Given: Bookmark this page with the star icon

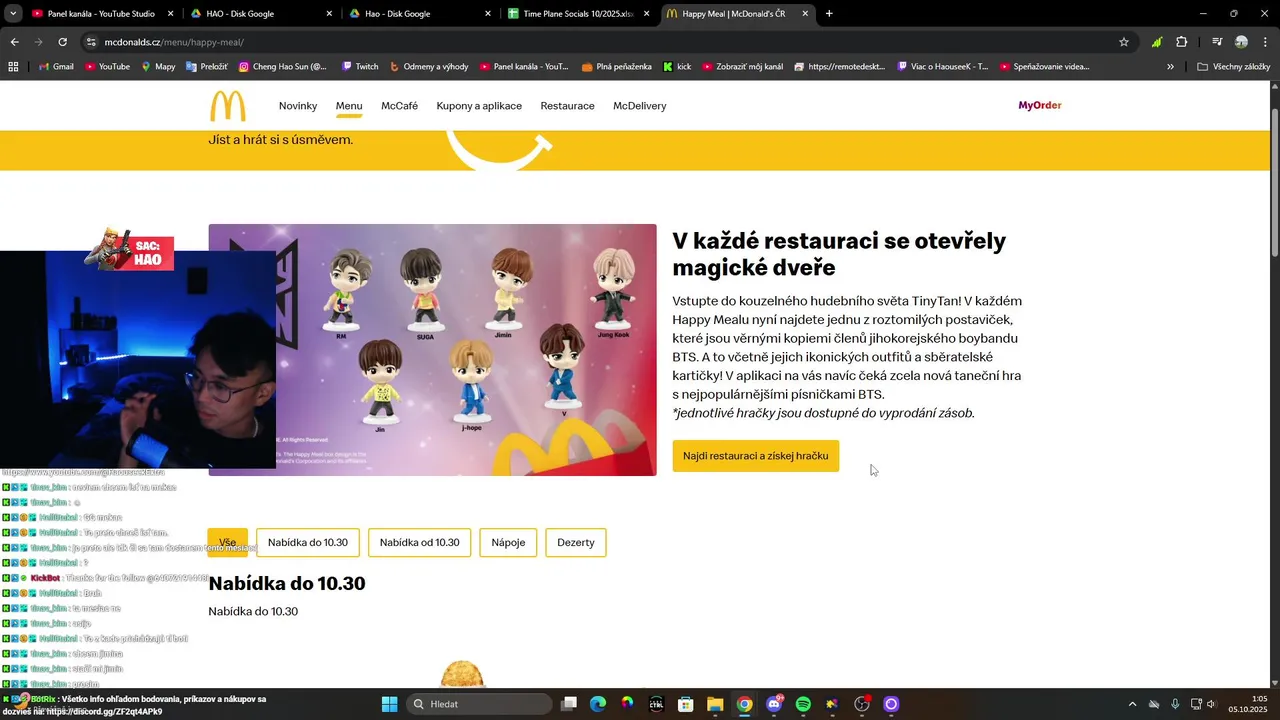Looking at the screenshot, I should pos(1124,42).
